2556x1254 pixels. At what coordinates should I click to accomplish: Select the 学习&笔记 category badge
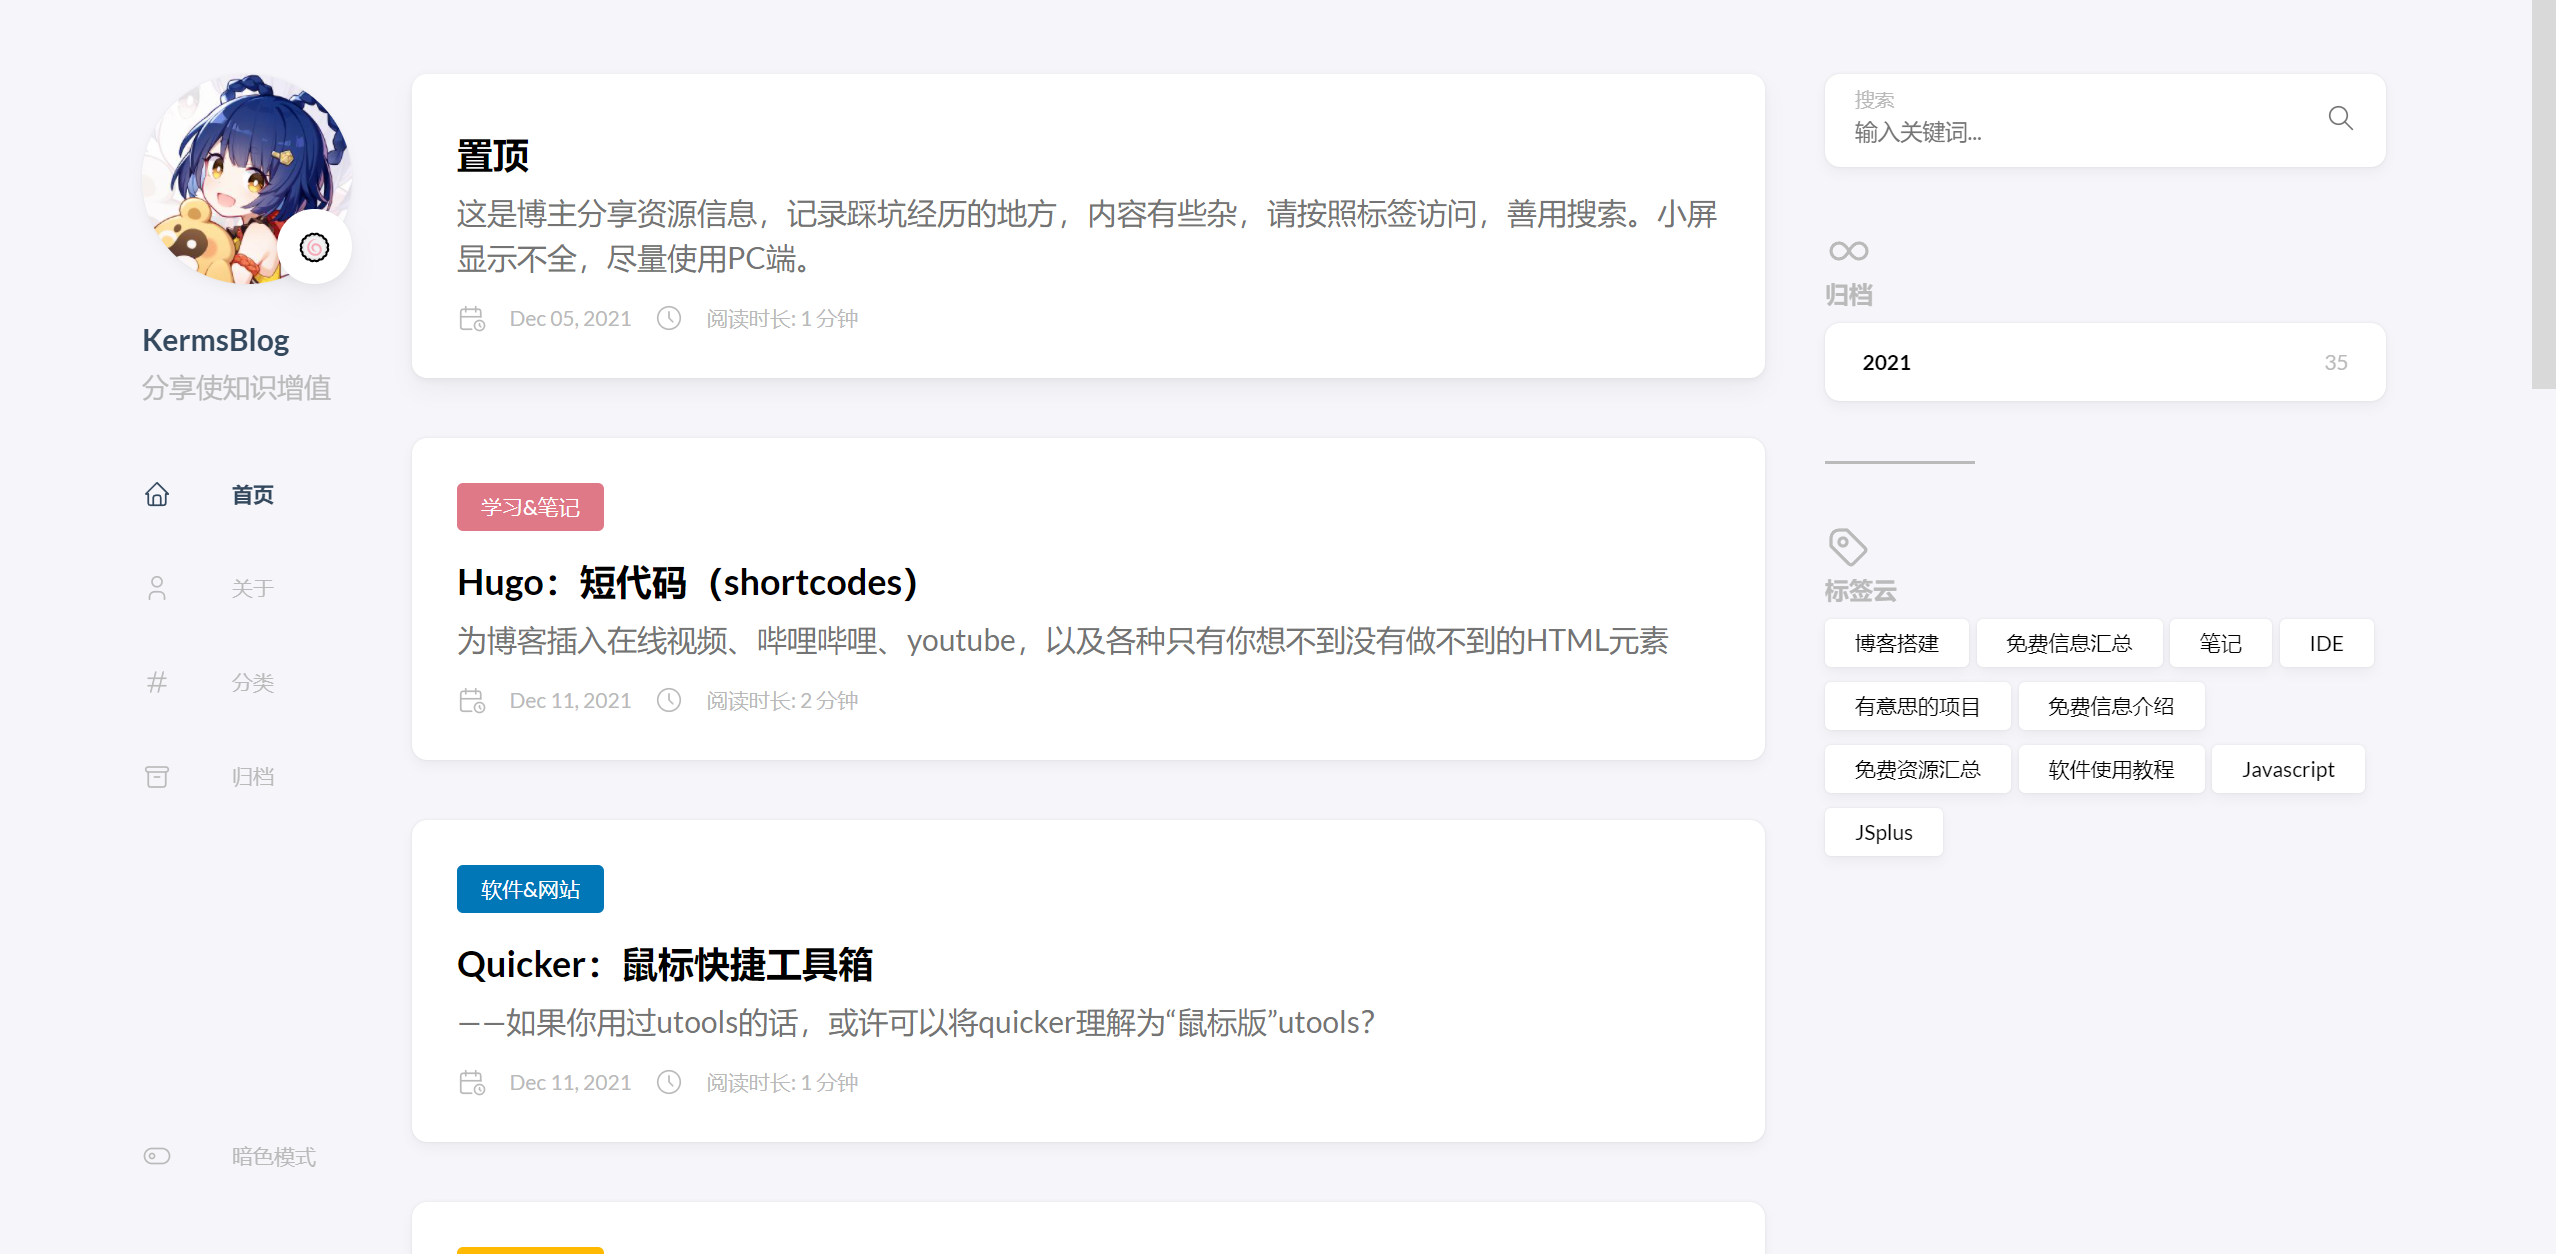[530, 508]
